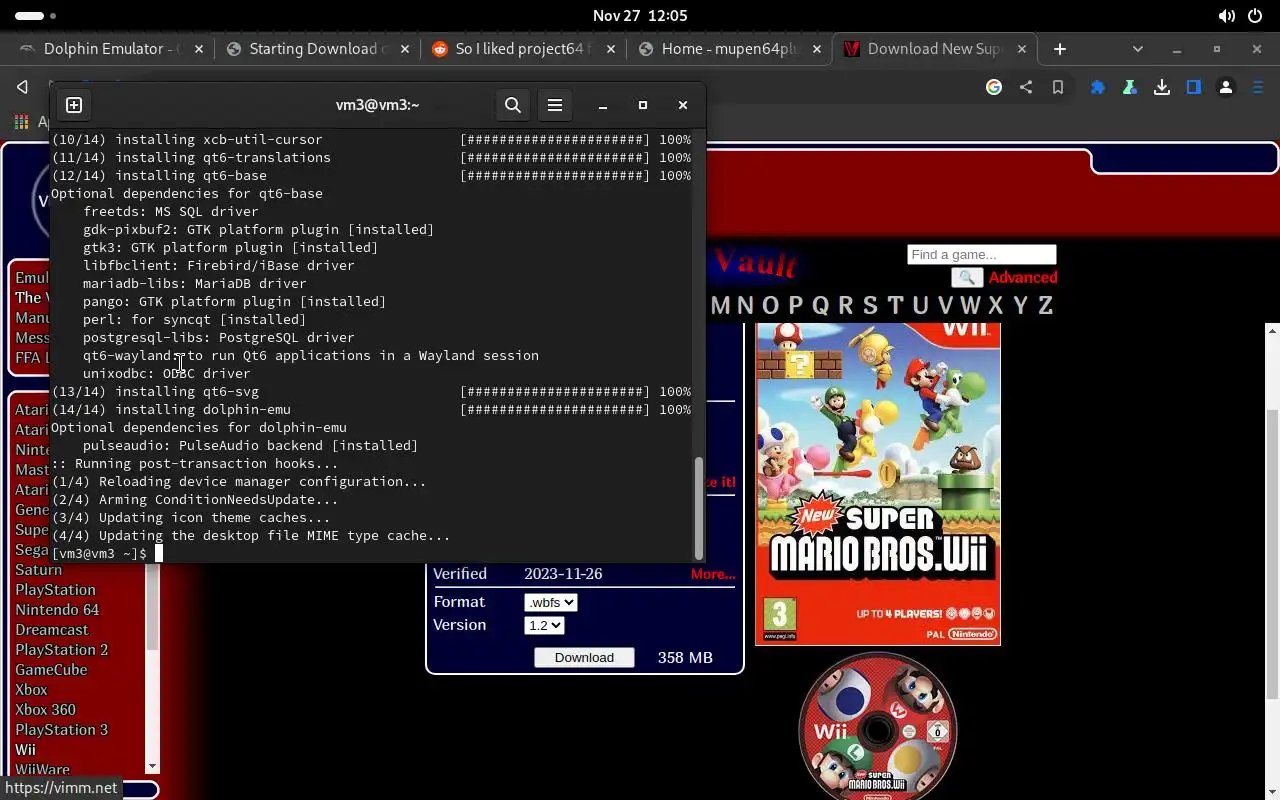Browse games starting with letter S

click(870, 305)
